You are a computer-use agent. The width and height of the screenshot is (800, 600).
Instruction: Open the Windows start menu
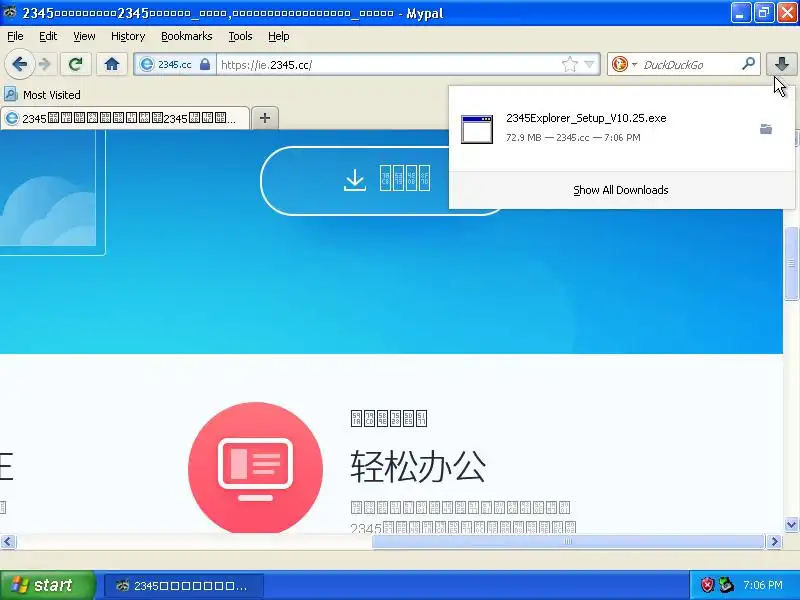(47, 585)
